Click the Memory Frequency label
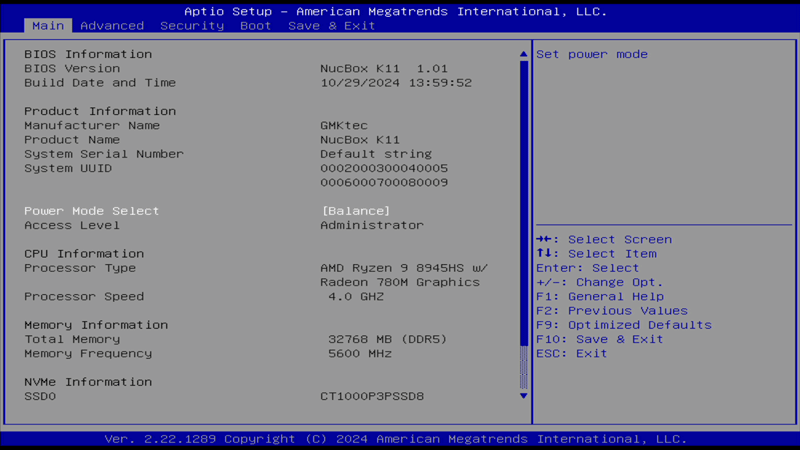This screenshot has height=450, width=800. [88, 354]
